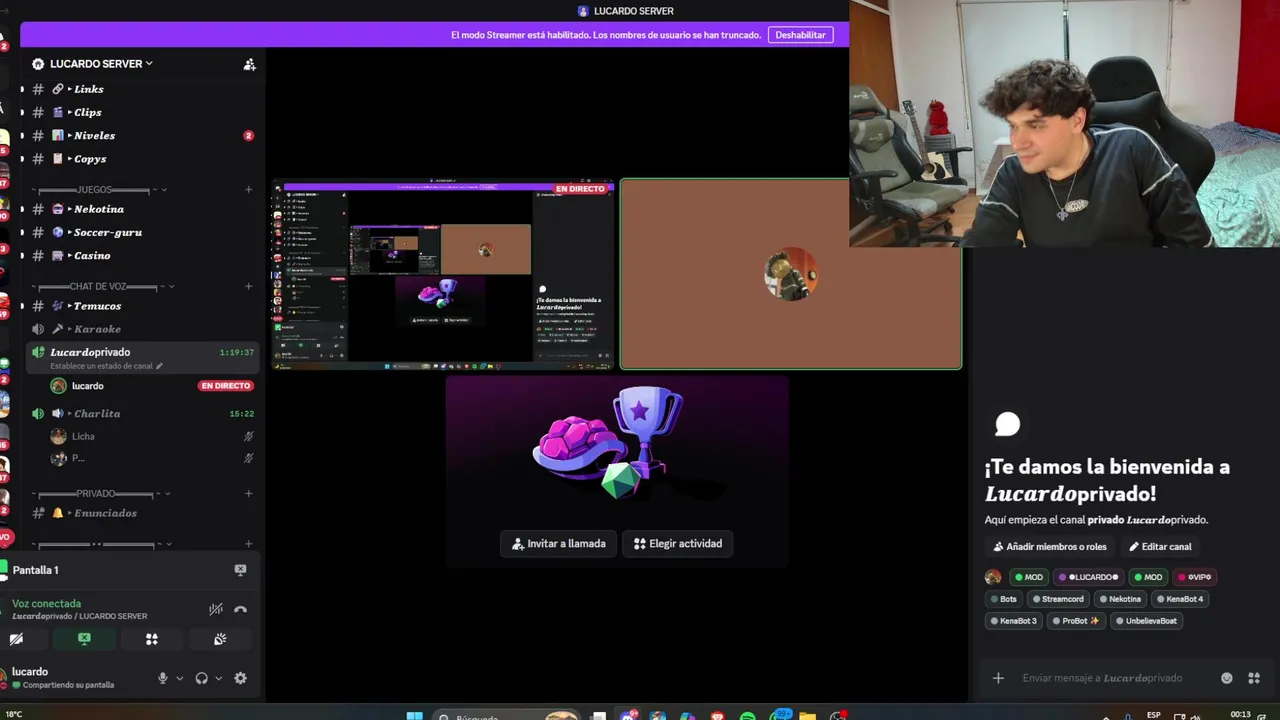Click the EN DIRECTO badge next to lucardo
The width and height of the screenshot is (1280, 720).
(225, 386)
